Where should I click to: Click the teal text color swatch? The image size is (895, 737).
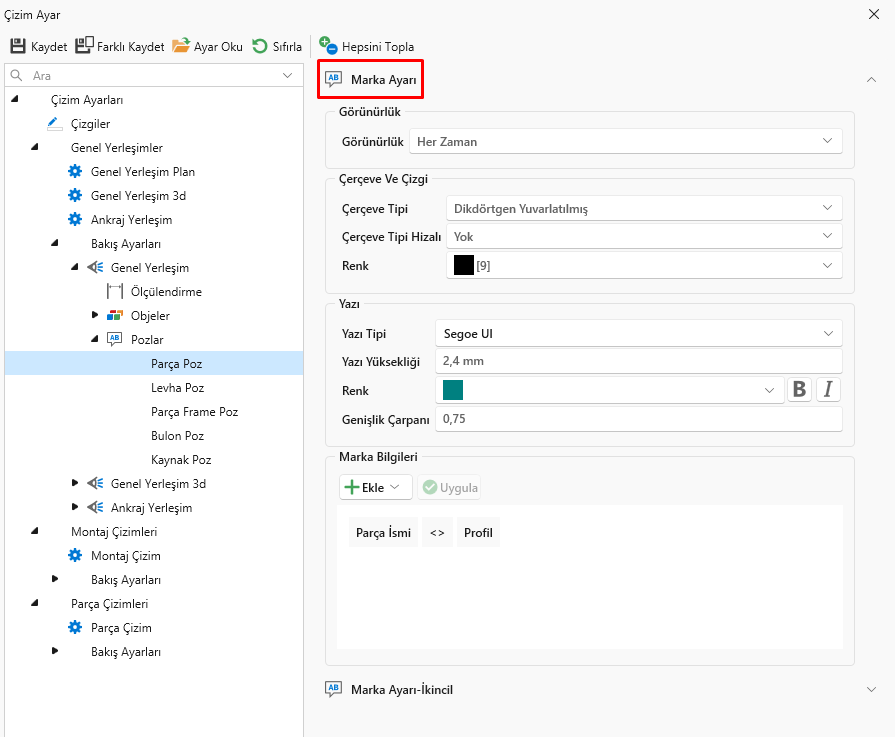click(453, 390)
